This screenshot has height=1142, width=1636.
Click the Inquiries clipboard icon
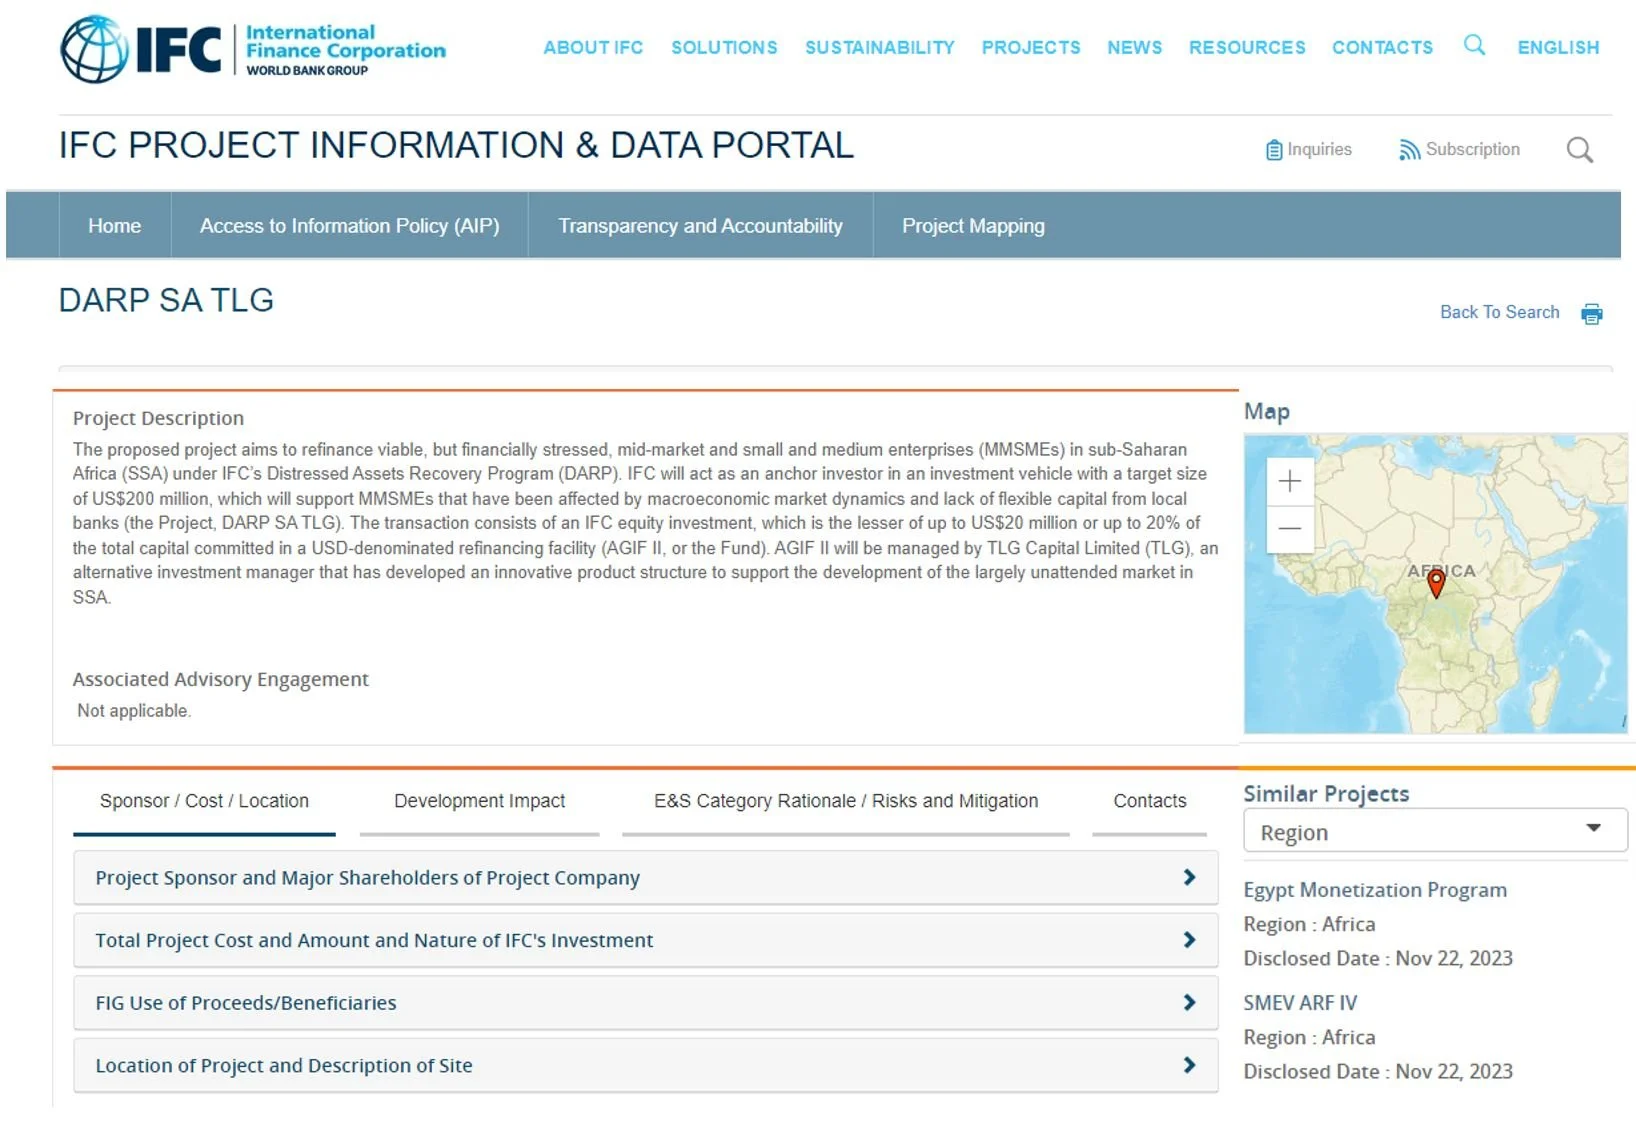[1274, 150]
